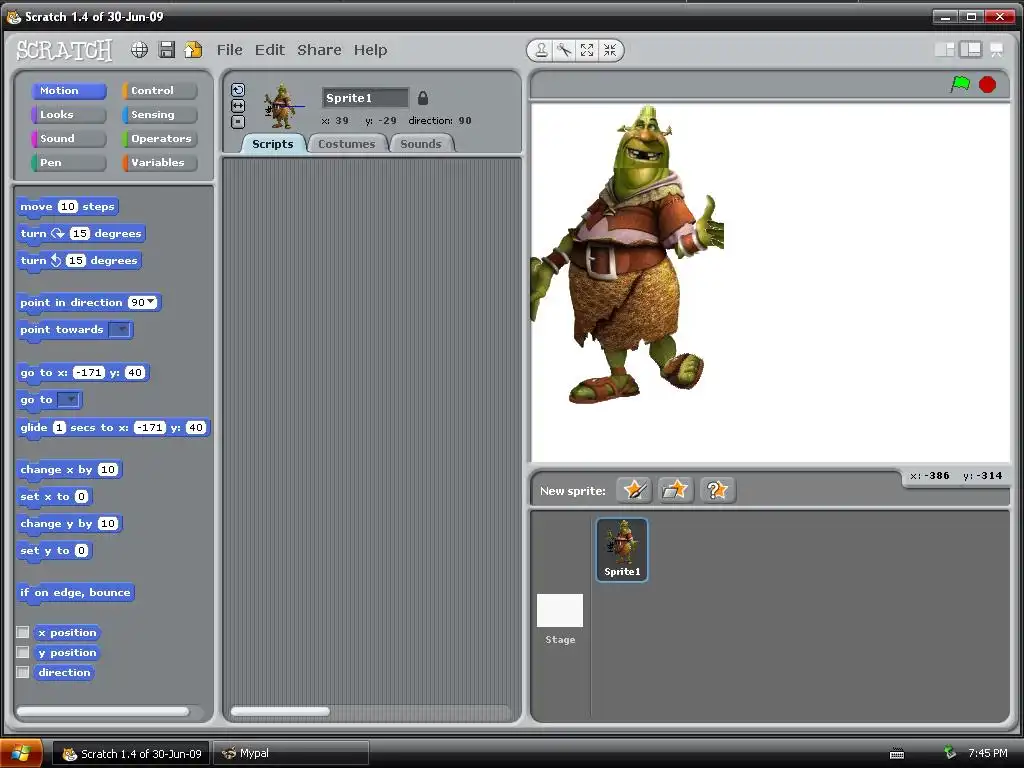1024x768 pixels.
Task: Select the Sprite1 thumbnail in sprite list
Action: [622, 549]
